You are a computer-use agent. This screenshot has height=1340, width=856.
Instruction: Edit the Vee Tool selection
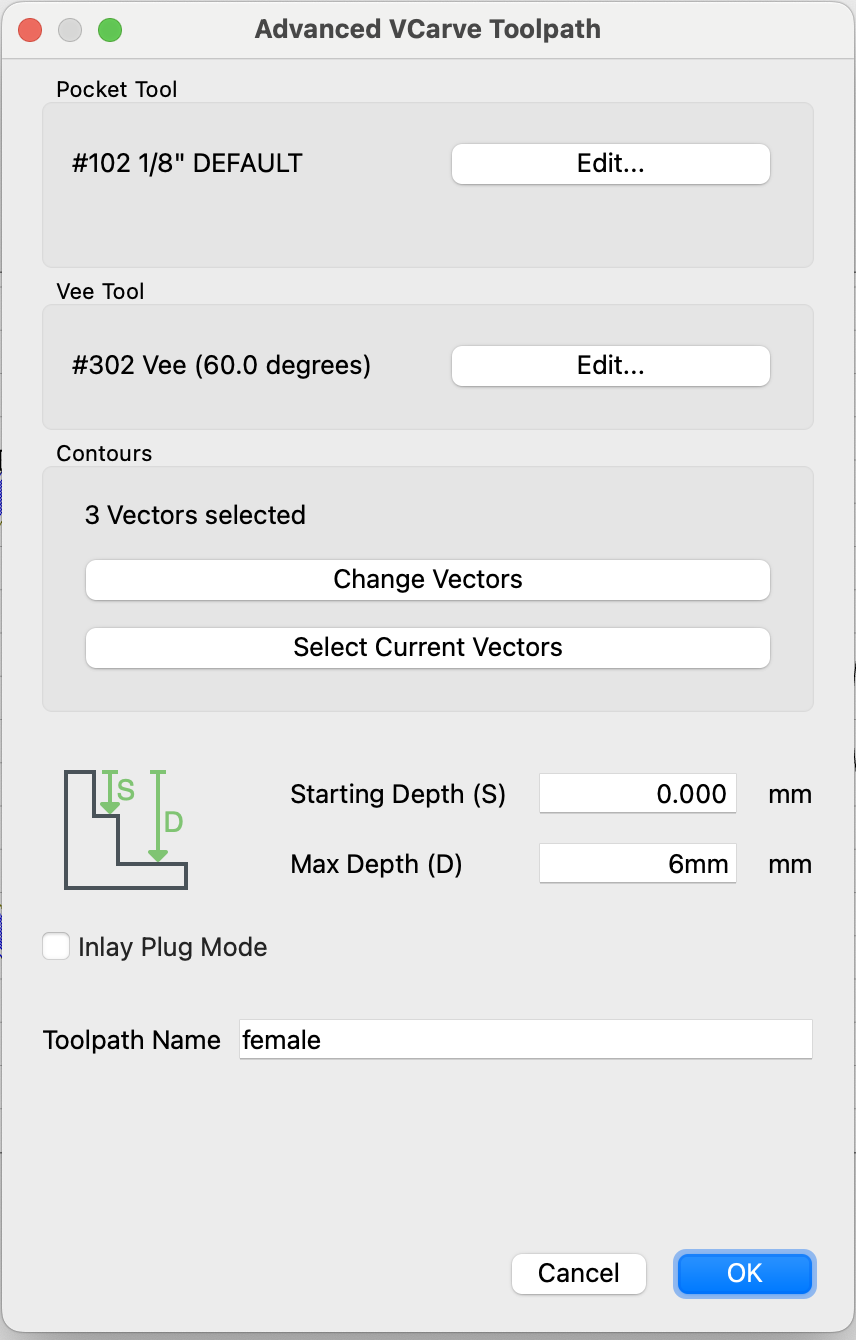click(x=610, y=366)
